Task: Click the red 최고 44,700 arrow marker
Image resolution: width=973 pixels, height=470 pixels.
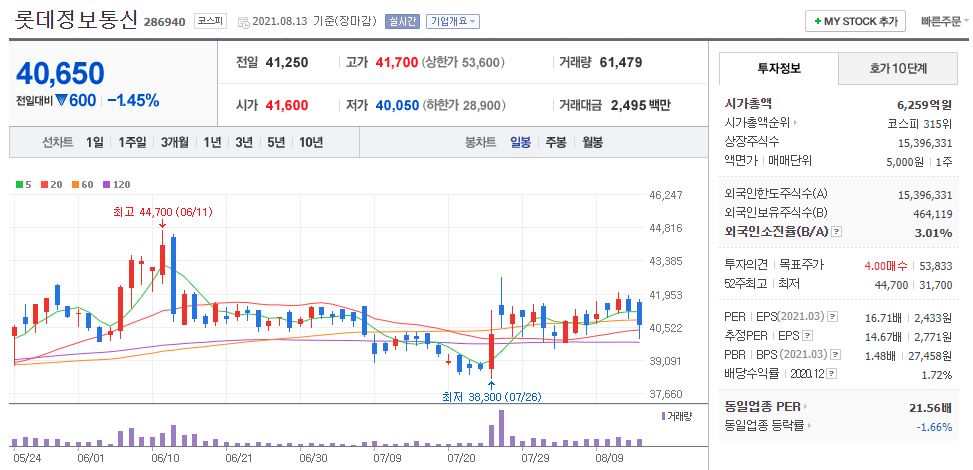Action: [163, 224]
